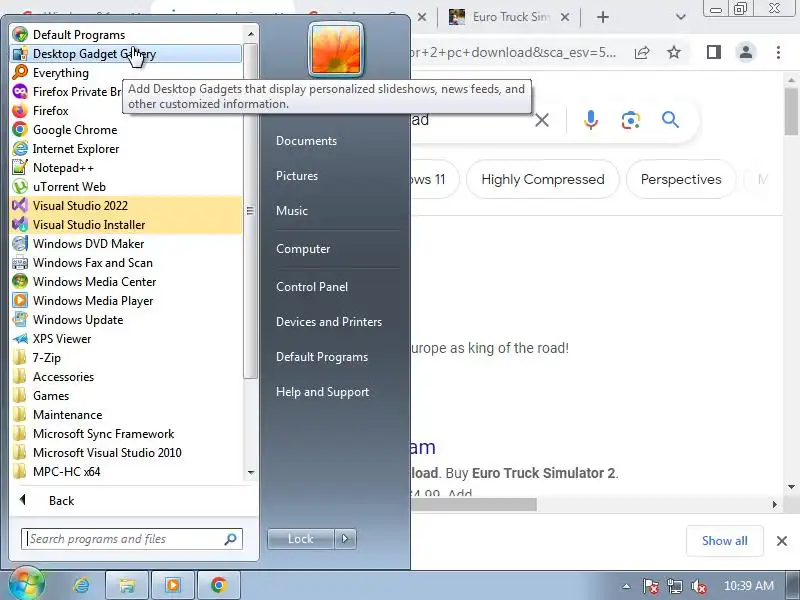800x600 pixels.
Task: Click the Windows Start orb
Action: click(26, 585)
